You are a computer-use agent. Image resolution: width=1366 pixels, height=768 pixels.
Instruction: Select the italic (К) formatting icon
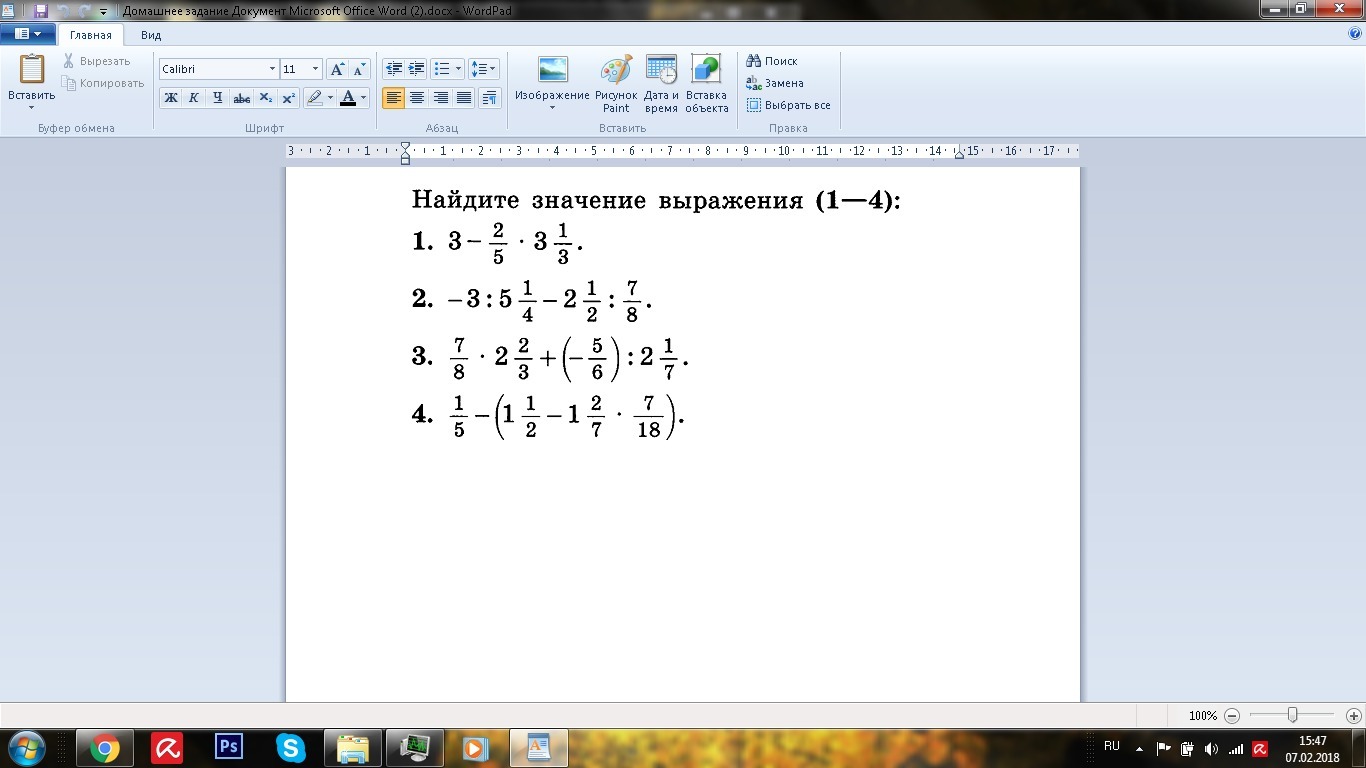[x=193, y=98]
